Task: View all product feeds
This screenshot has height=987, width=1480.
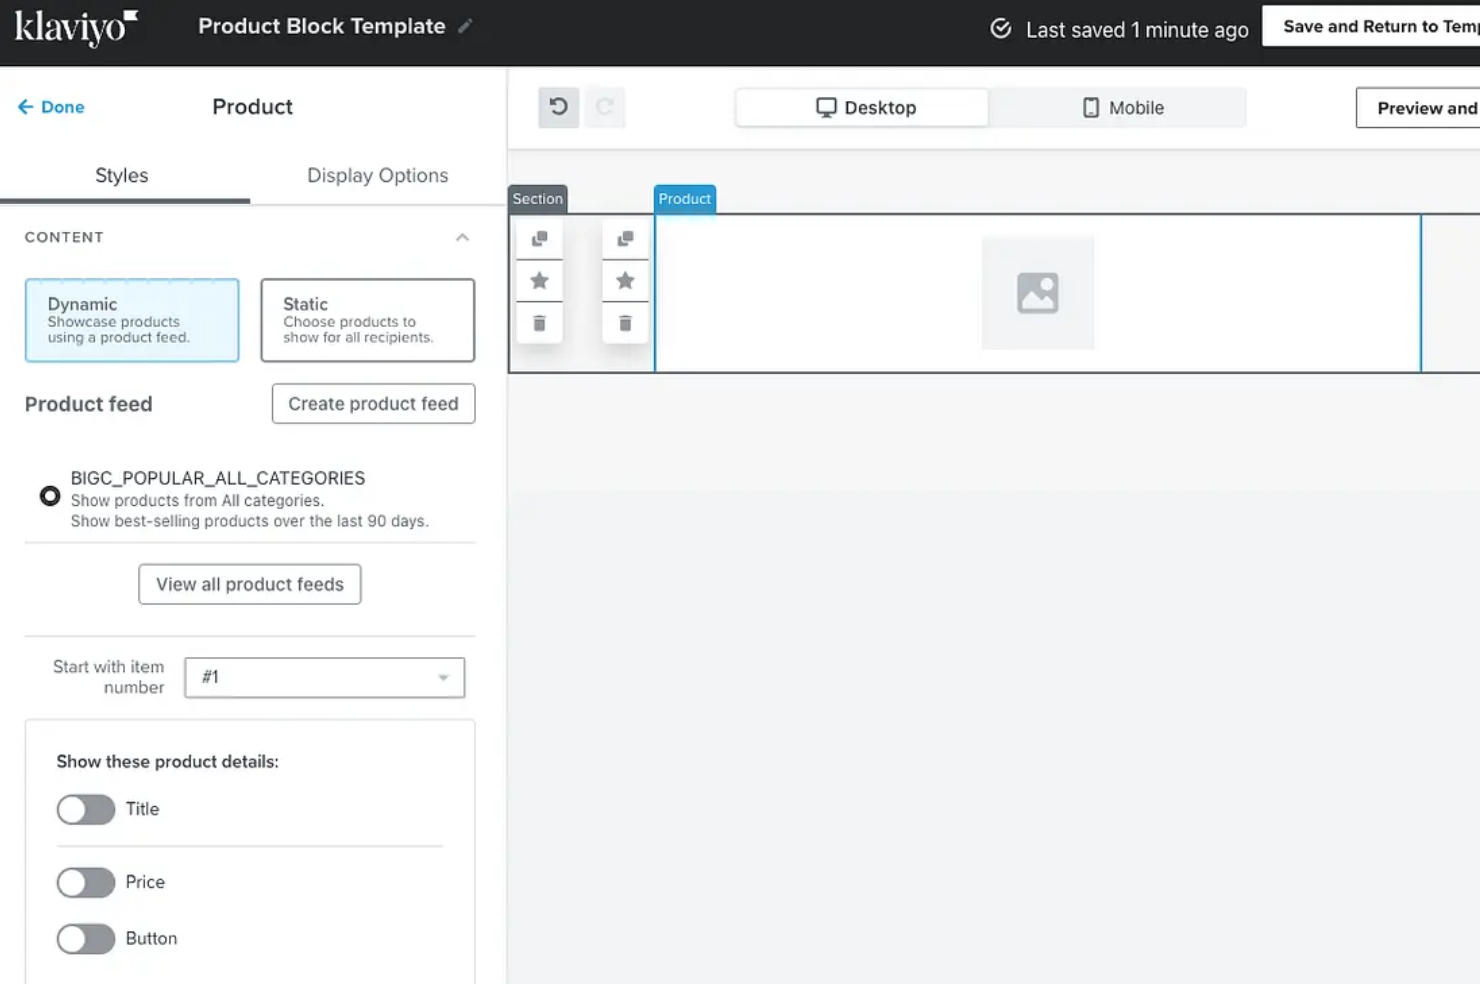Action: (249, 584)
